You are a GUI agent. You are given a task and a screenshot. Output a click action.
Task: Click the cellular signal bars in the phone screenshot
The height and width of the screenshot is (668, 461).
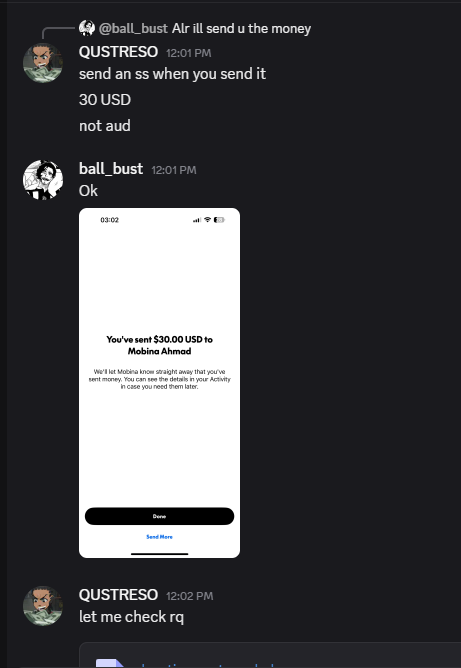[x=197, y=220]
